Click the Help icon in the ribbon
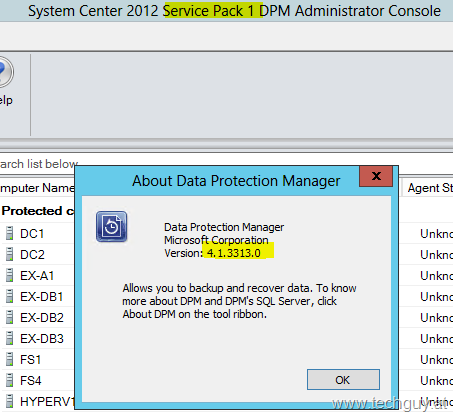The width and height of the screenshot is (453, 414). (x=5, y=72)
